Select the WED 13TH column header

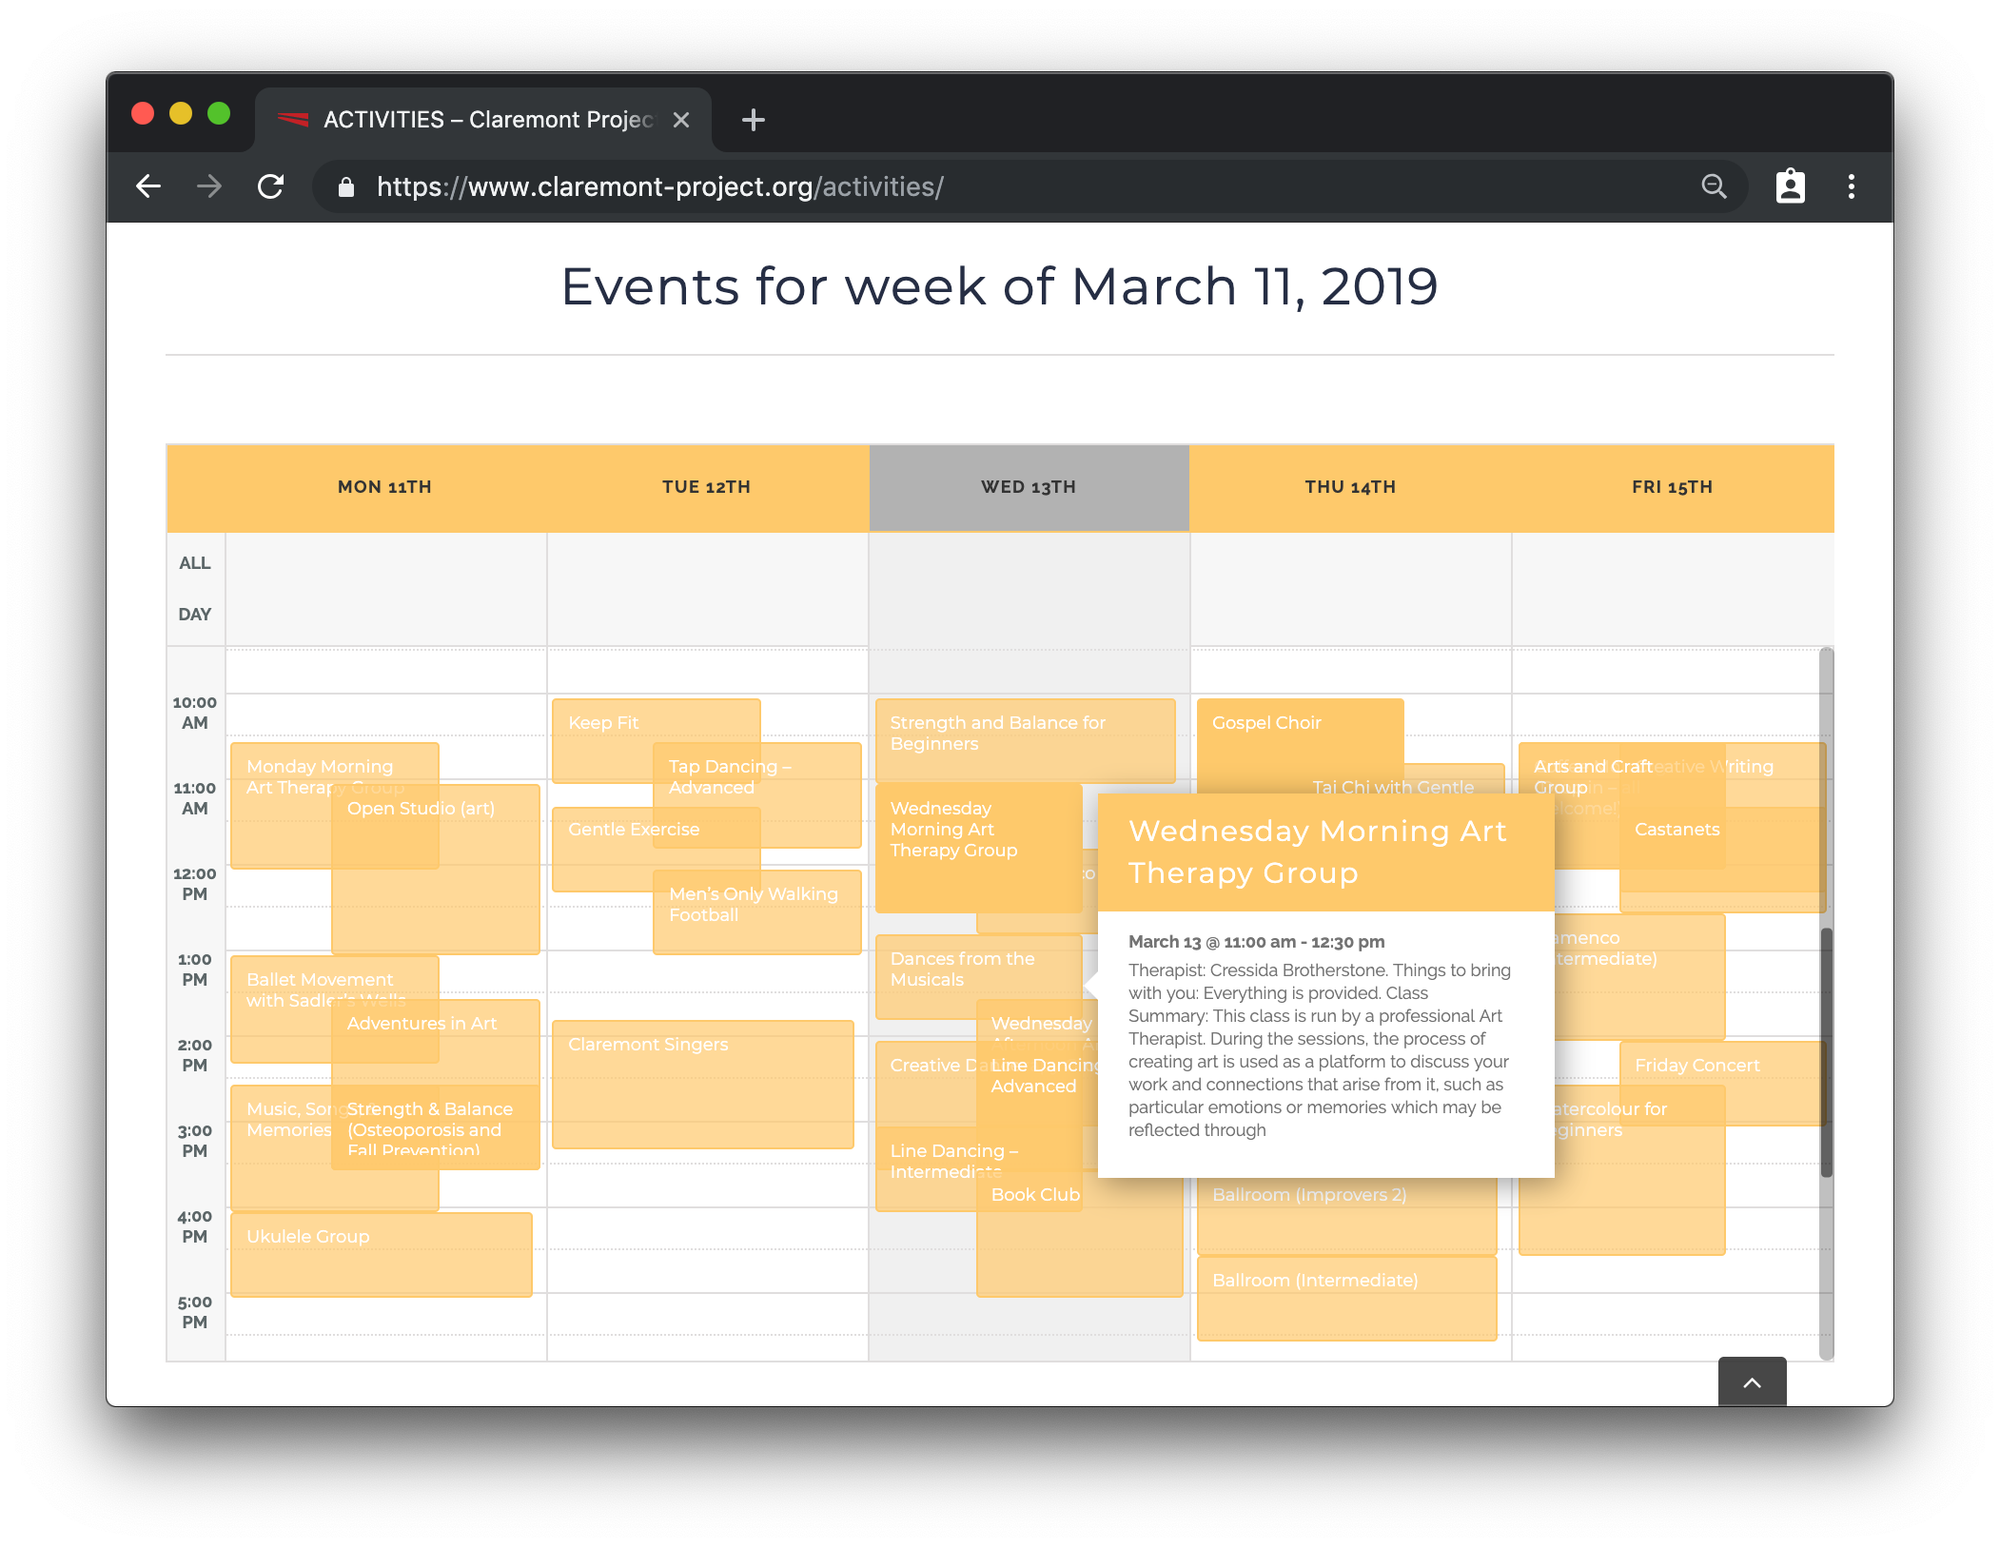[1028, 487]
